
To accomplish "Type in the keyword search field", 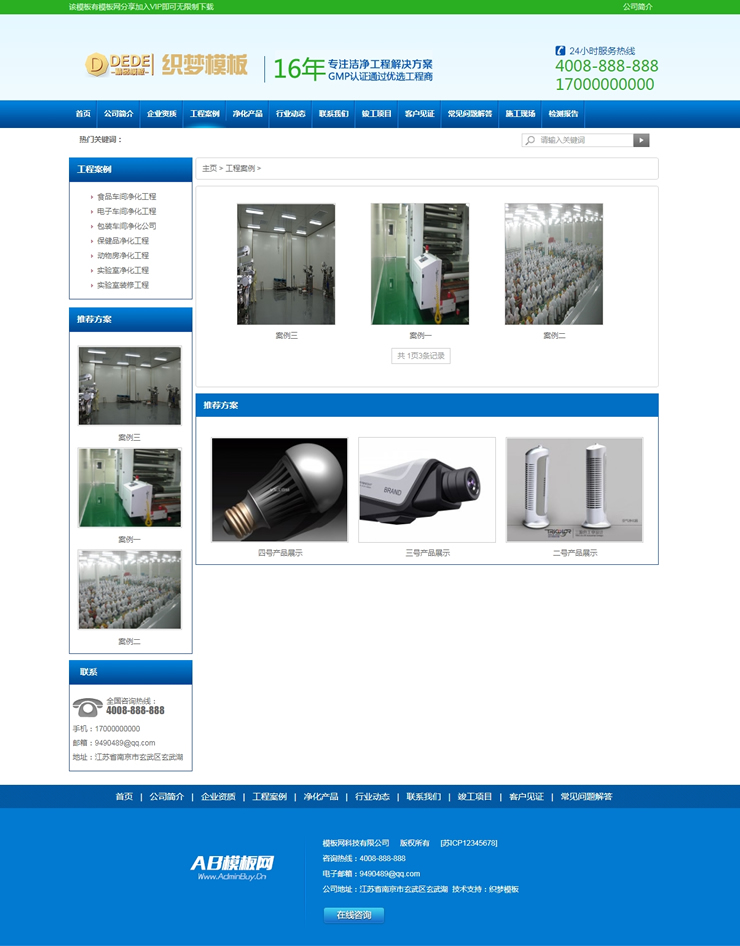I will (x=585, y=141).
